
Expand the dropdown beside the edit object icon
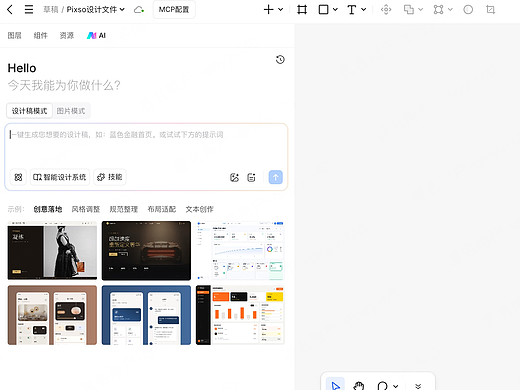450,9
